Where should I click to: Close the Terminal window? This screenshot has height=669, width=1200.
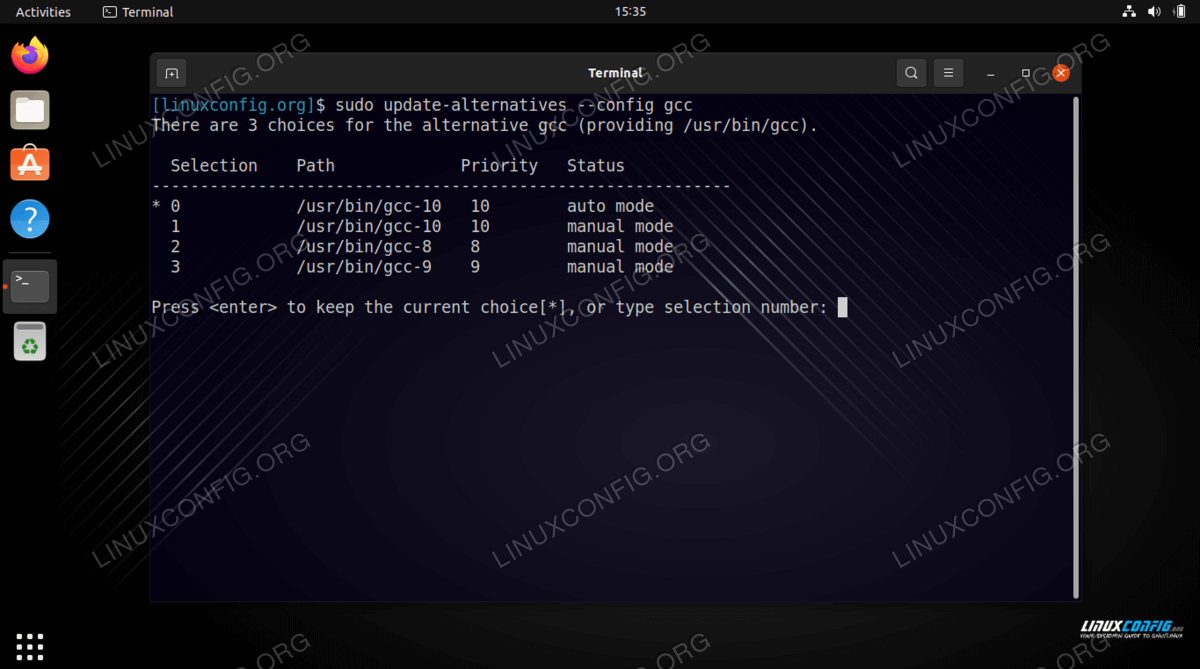[1061, 73]
